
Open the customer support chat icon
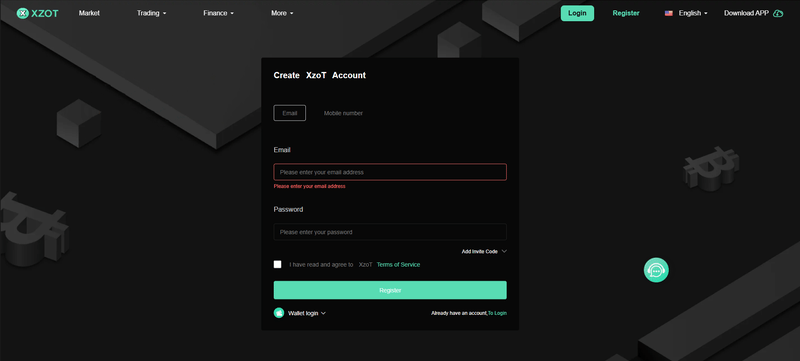click(x=656, y=270)
